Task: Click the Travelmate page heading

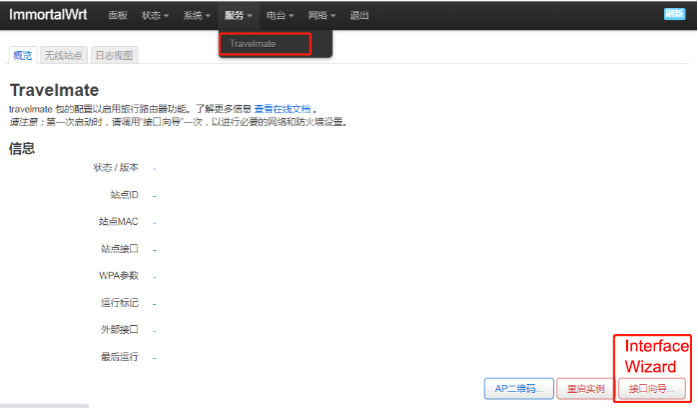Action: coord(54,90)
